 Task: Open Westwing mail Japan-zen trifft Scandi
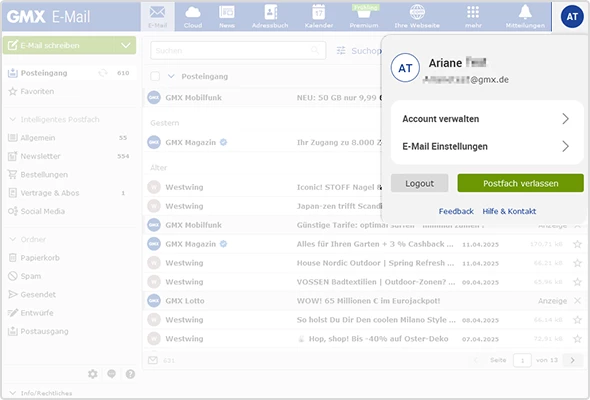(262, 206)
